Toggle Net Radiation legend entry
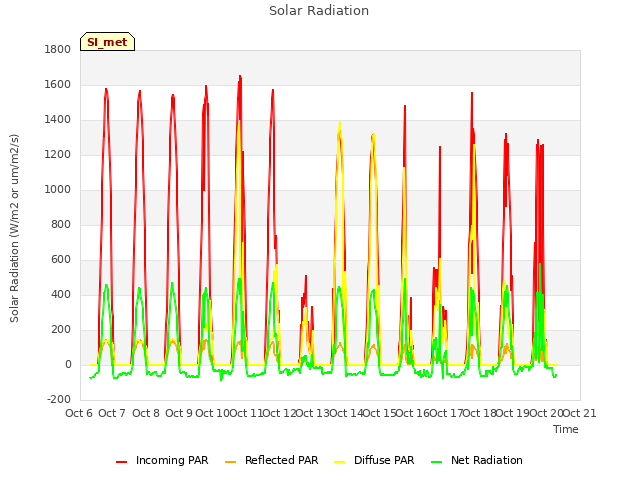This screenshot has height=480, width=640. pyautogui.click(x=477, y=460)
